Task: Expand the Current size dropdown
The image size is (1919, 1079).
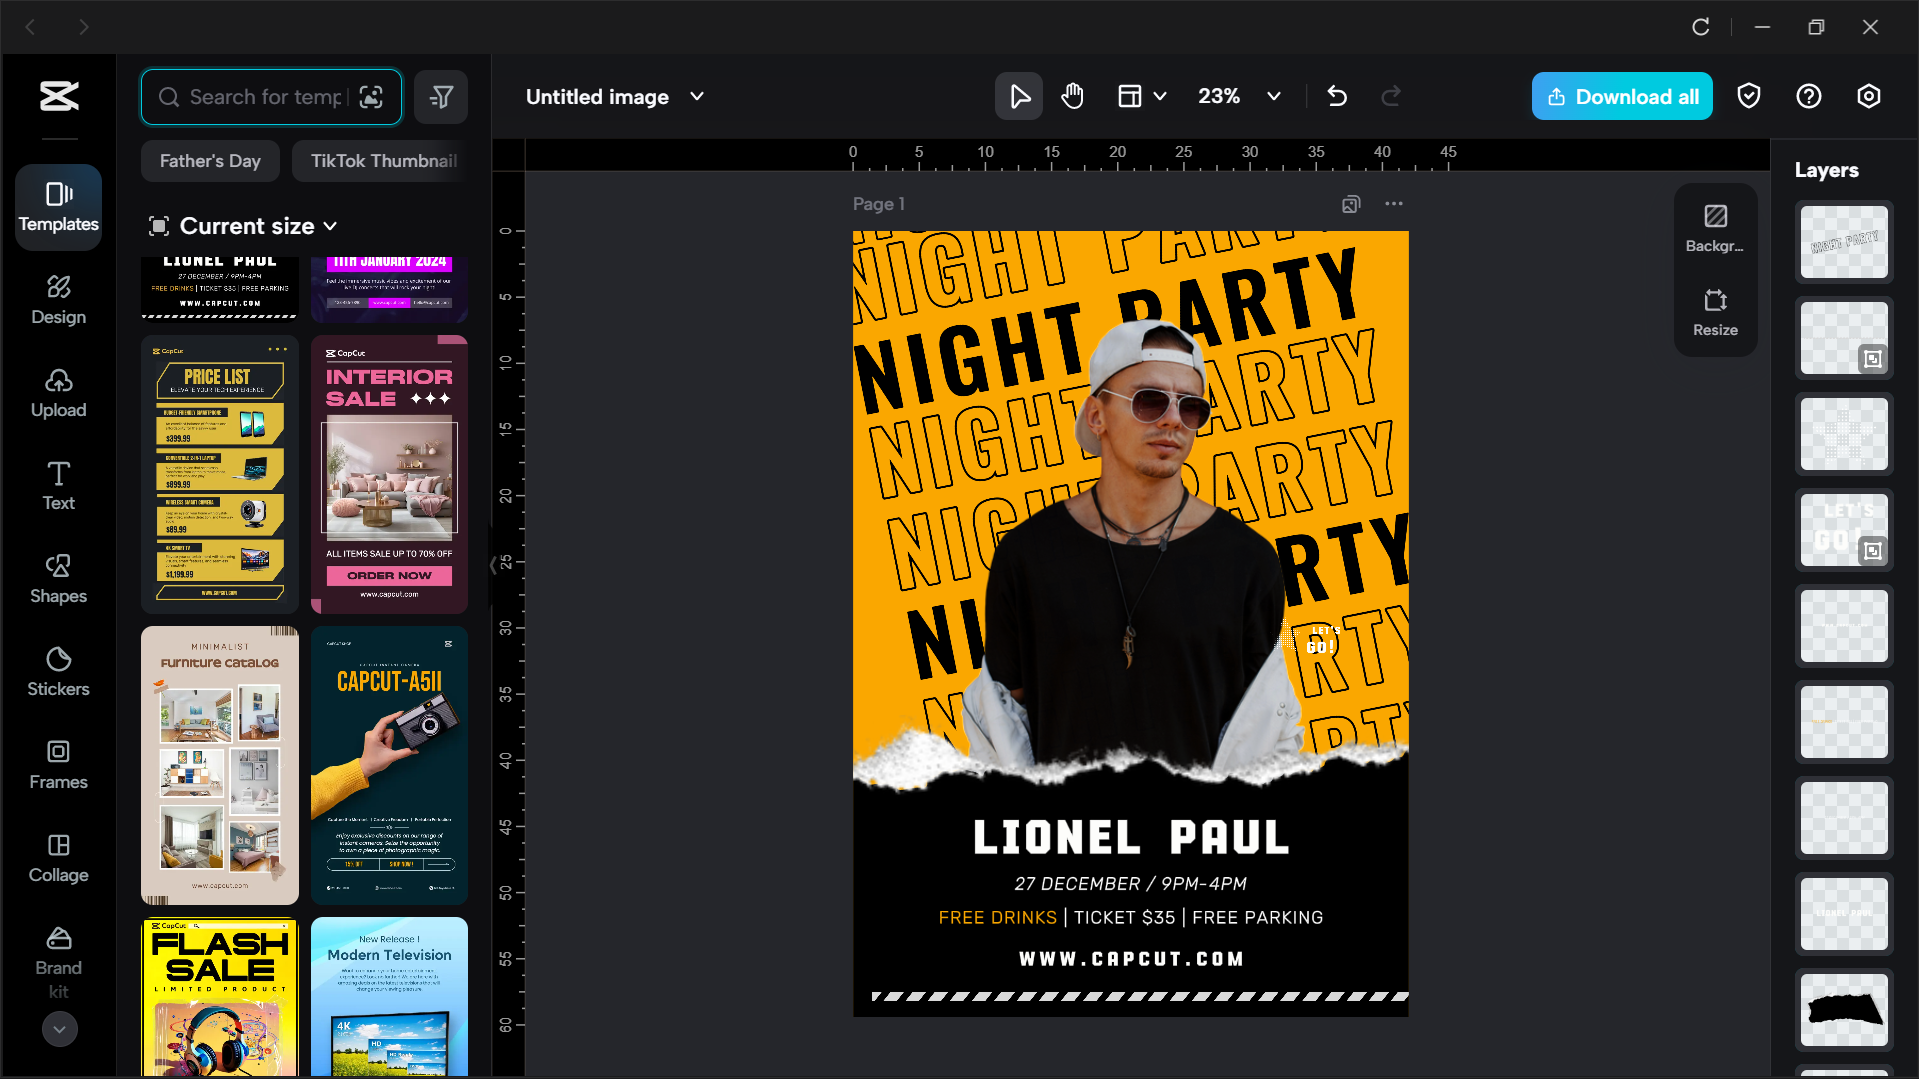Action: pyautogui.click(x=243, y=226)
